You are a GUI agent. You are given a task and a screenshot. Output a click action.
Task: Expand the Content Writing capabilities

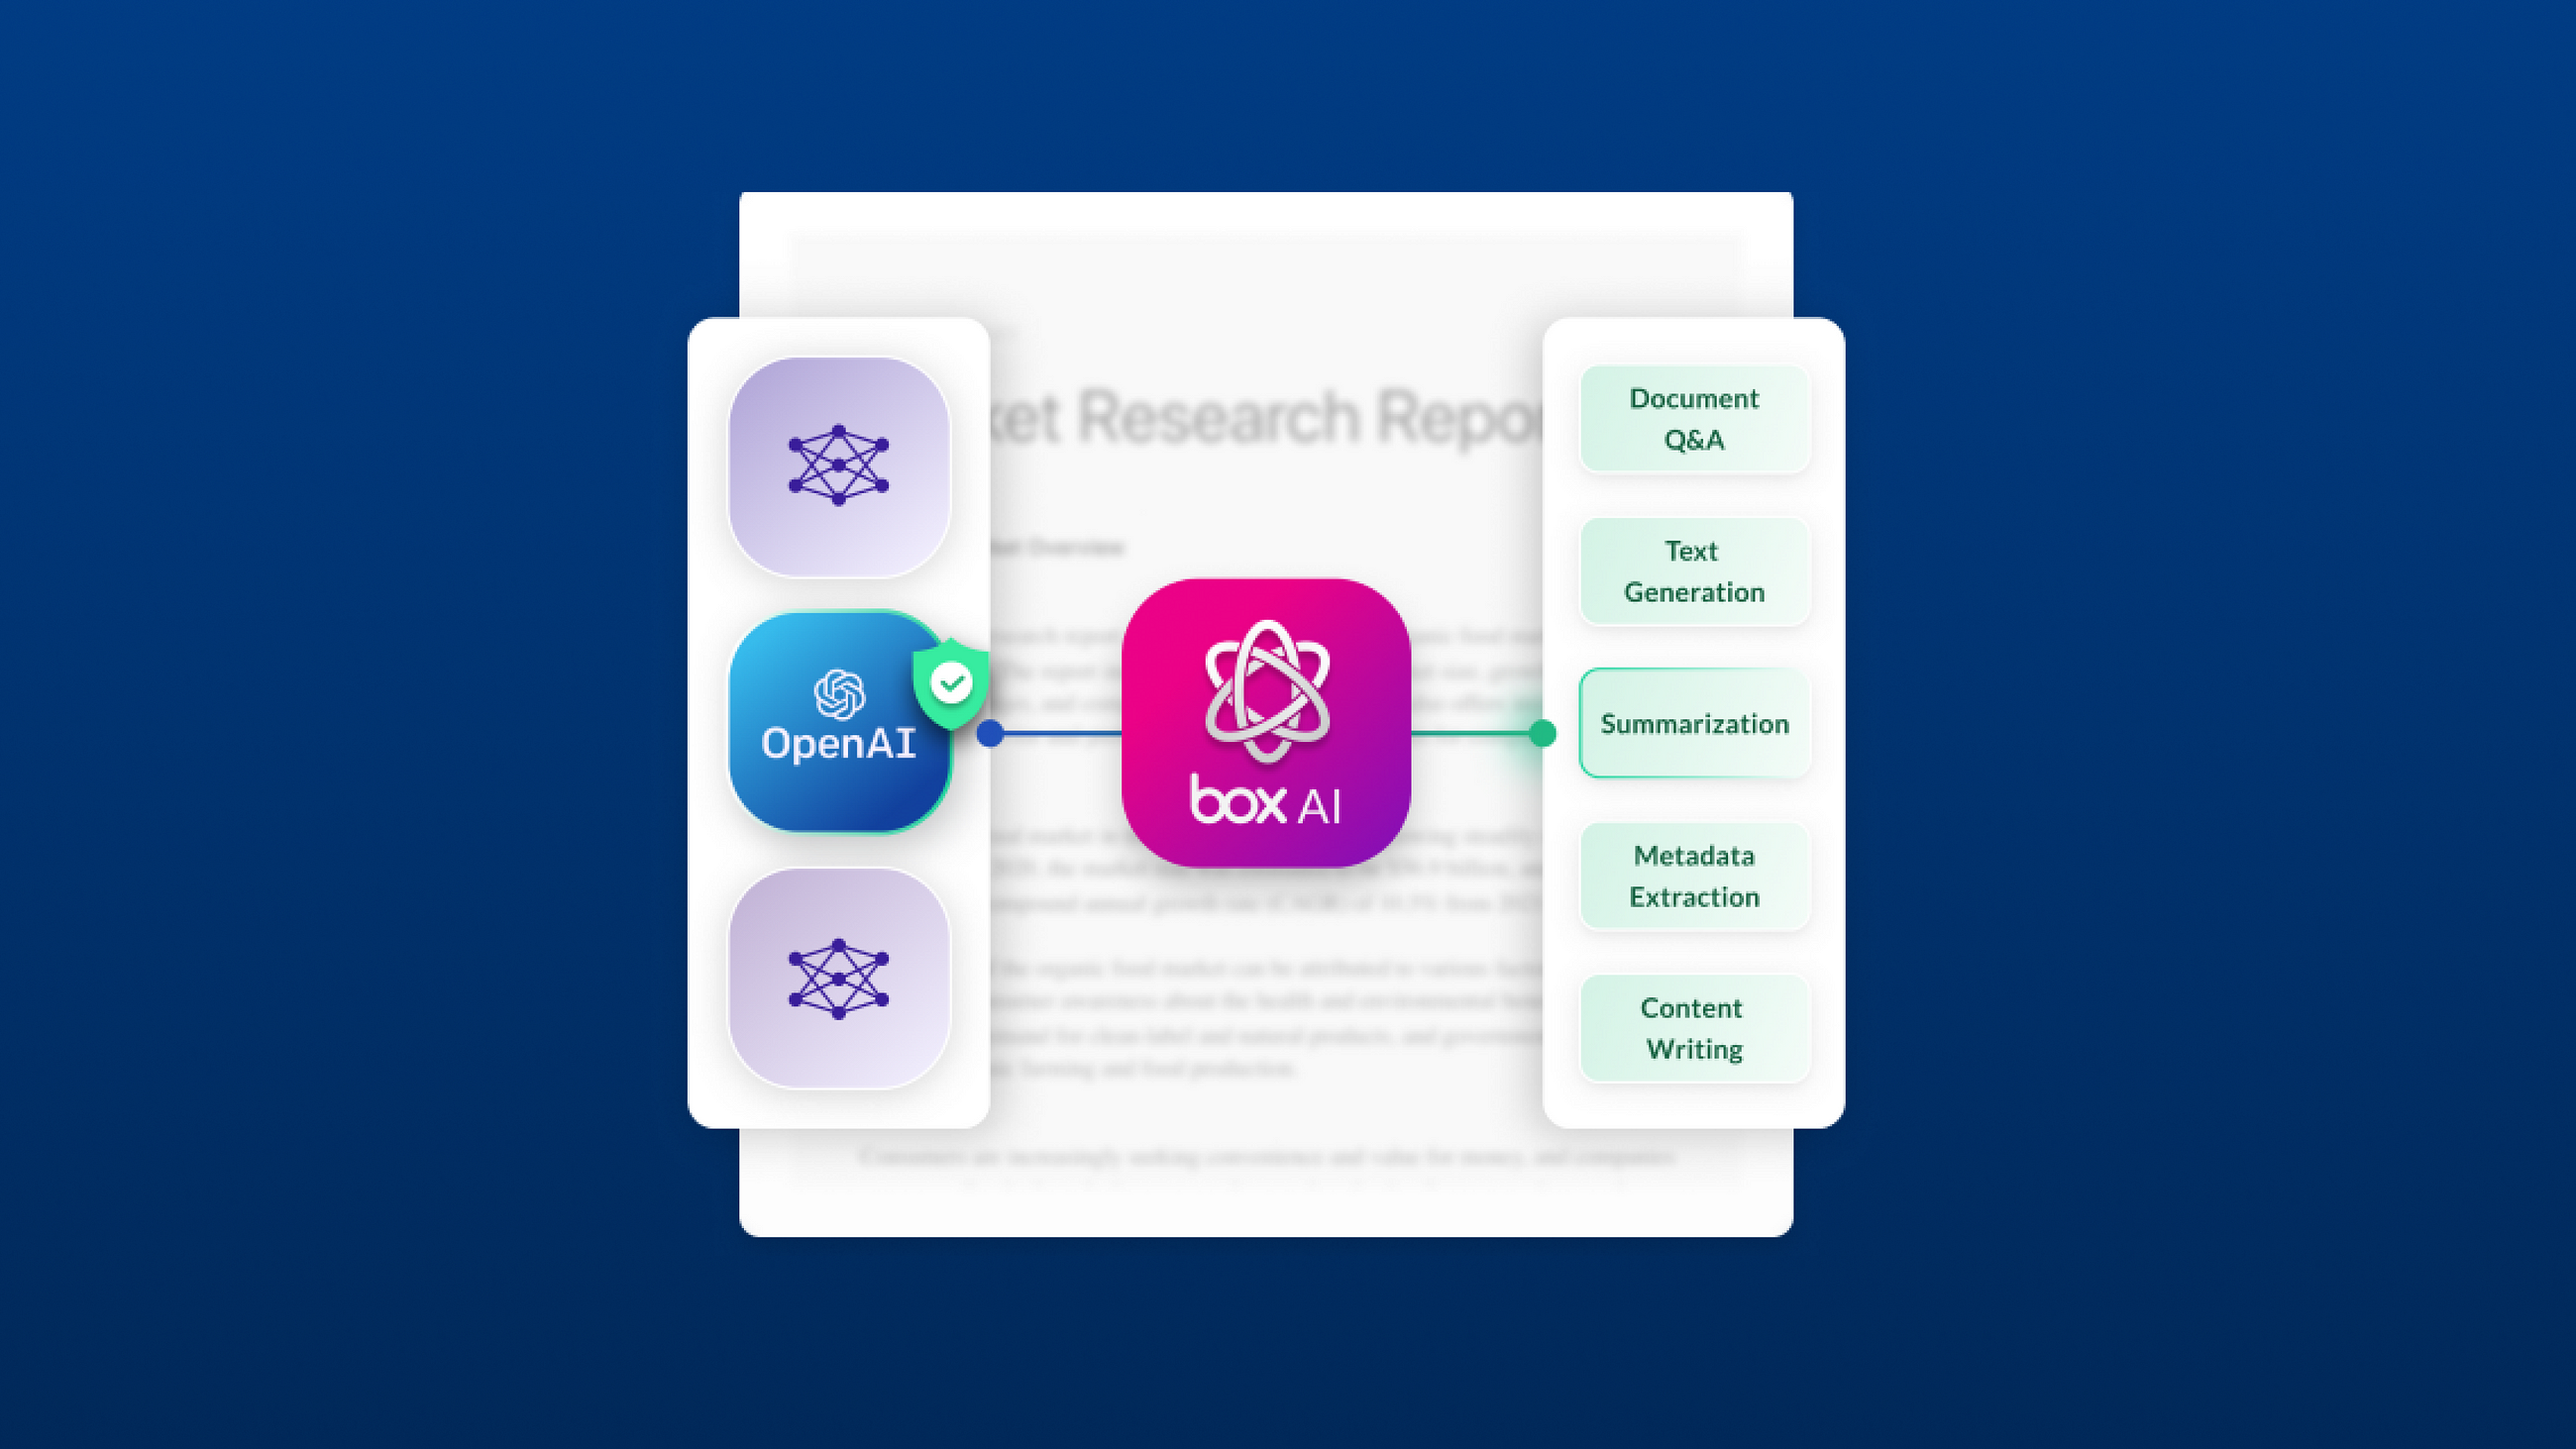tap(1691, 1028)
